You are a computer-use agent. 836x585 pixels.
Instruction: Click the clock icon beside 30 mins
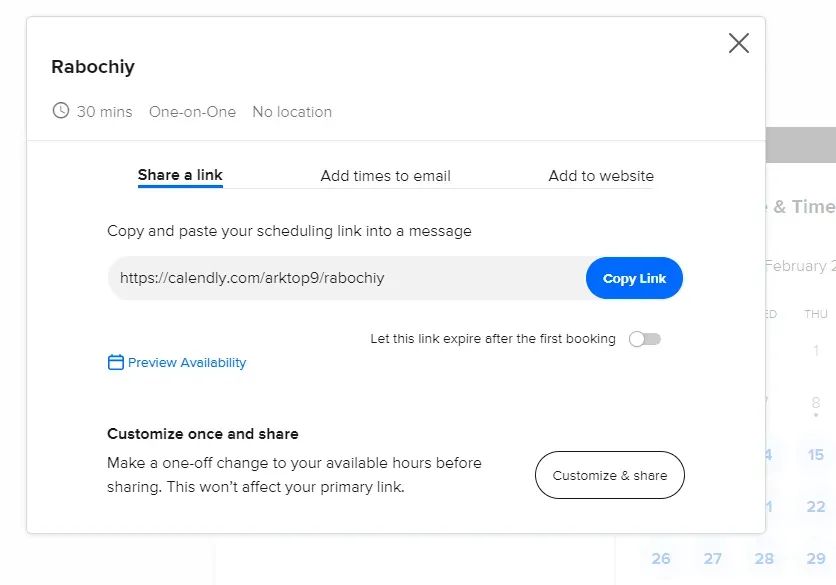pyautogui.click(x=61, y=111)
